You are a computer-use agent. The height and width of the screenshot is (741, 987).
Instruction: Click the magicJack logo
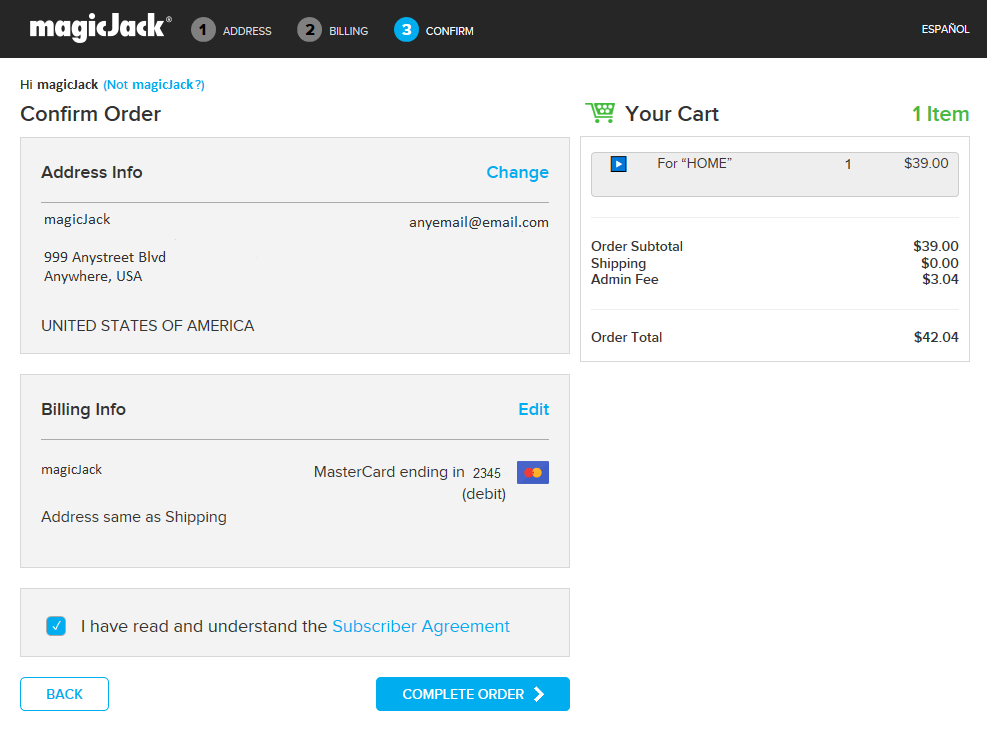pos(99,28)
